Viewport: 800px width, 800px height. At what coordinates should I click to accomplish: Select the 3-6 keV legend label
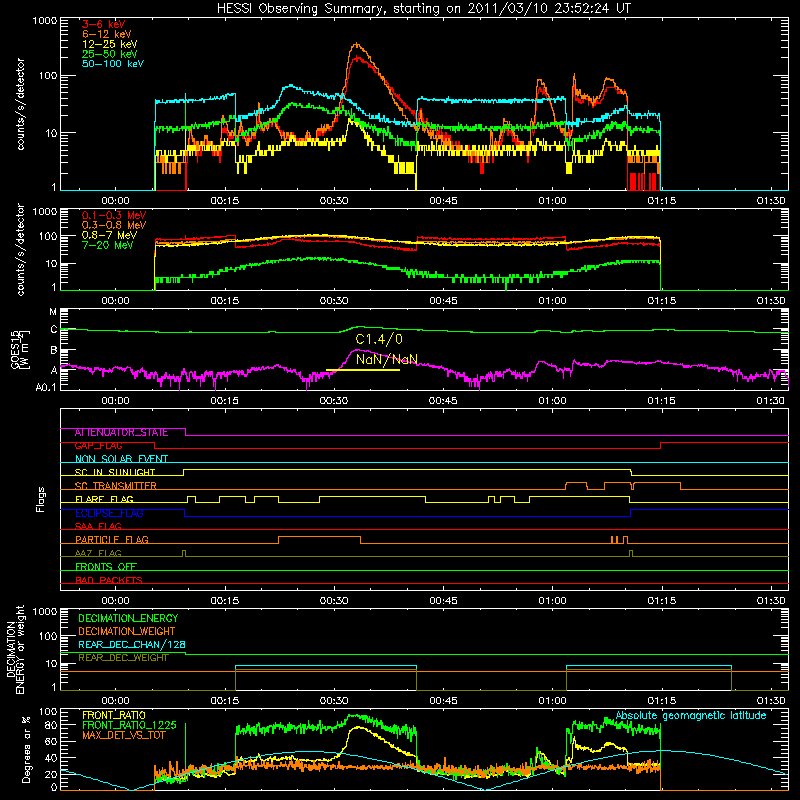104,24
